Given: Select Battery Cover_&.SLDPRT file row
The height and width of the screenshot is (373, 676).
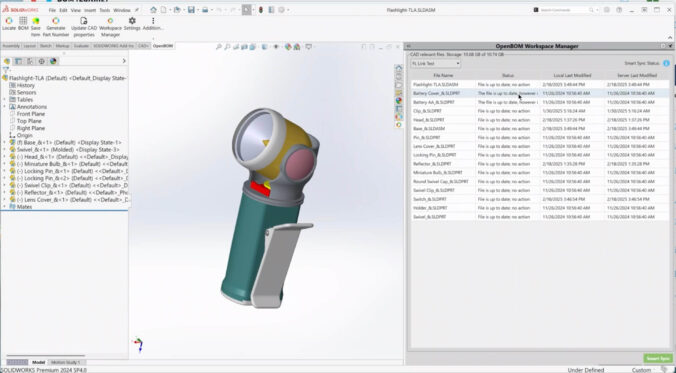Looking at the screenshot, I should (540, 93).
